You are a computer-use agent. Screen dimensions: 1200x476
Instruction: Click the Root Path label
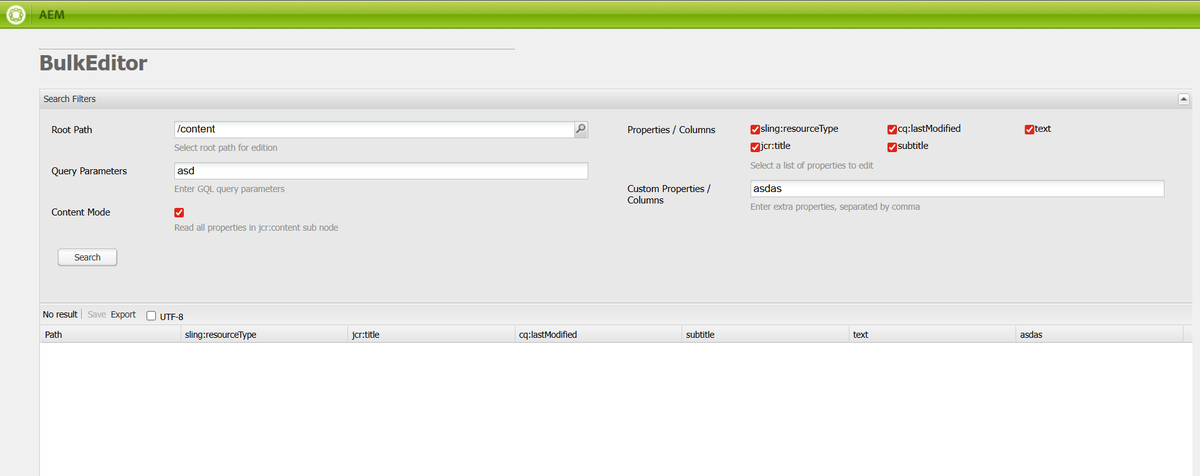point(72,130)
